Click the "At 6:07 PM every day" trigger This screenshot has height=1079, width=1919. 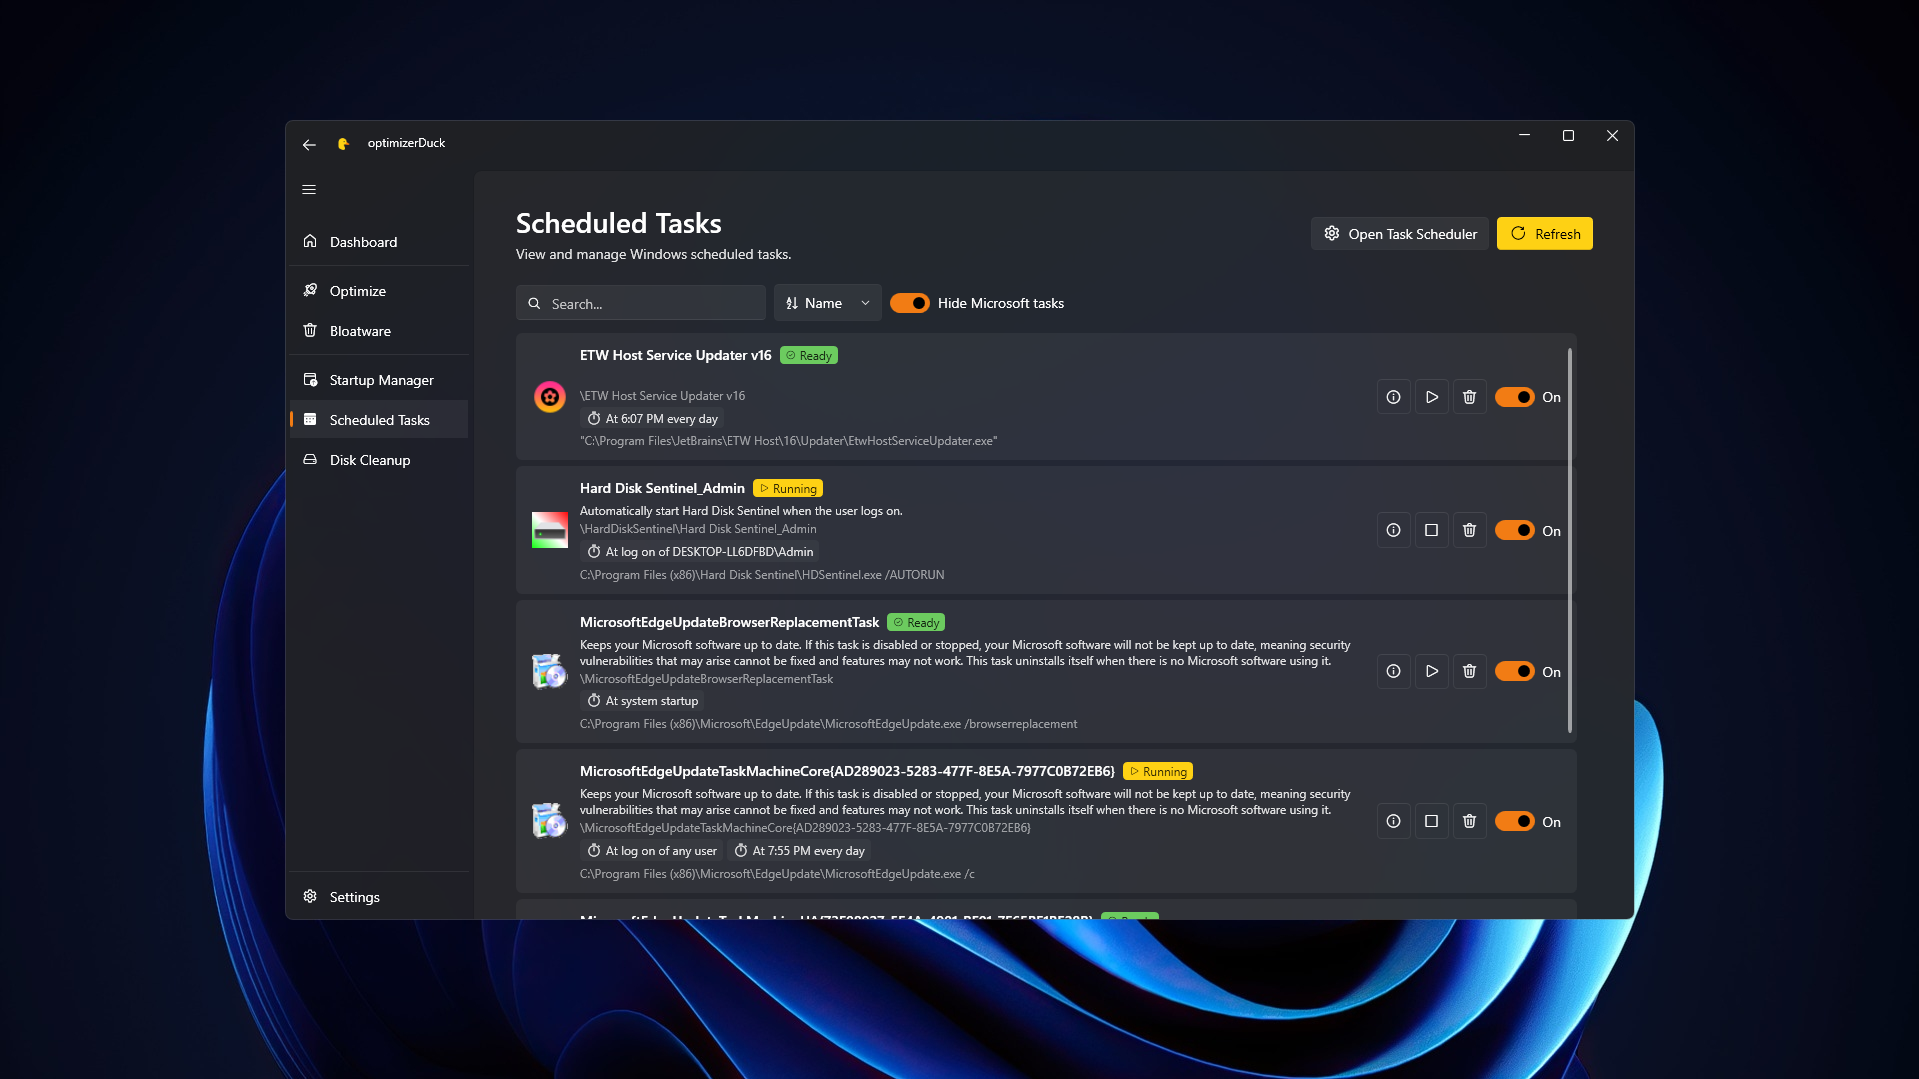[x=652, y=419]
